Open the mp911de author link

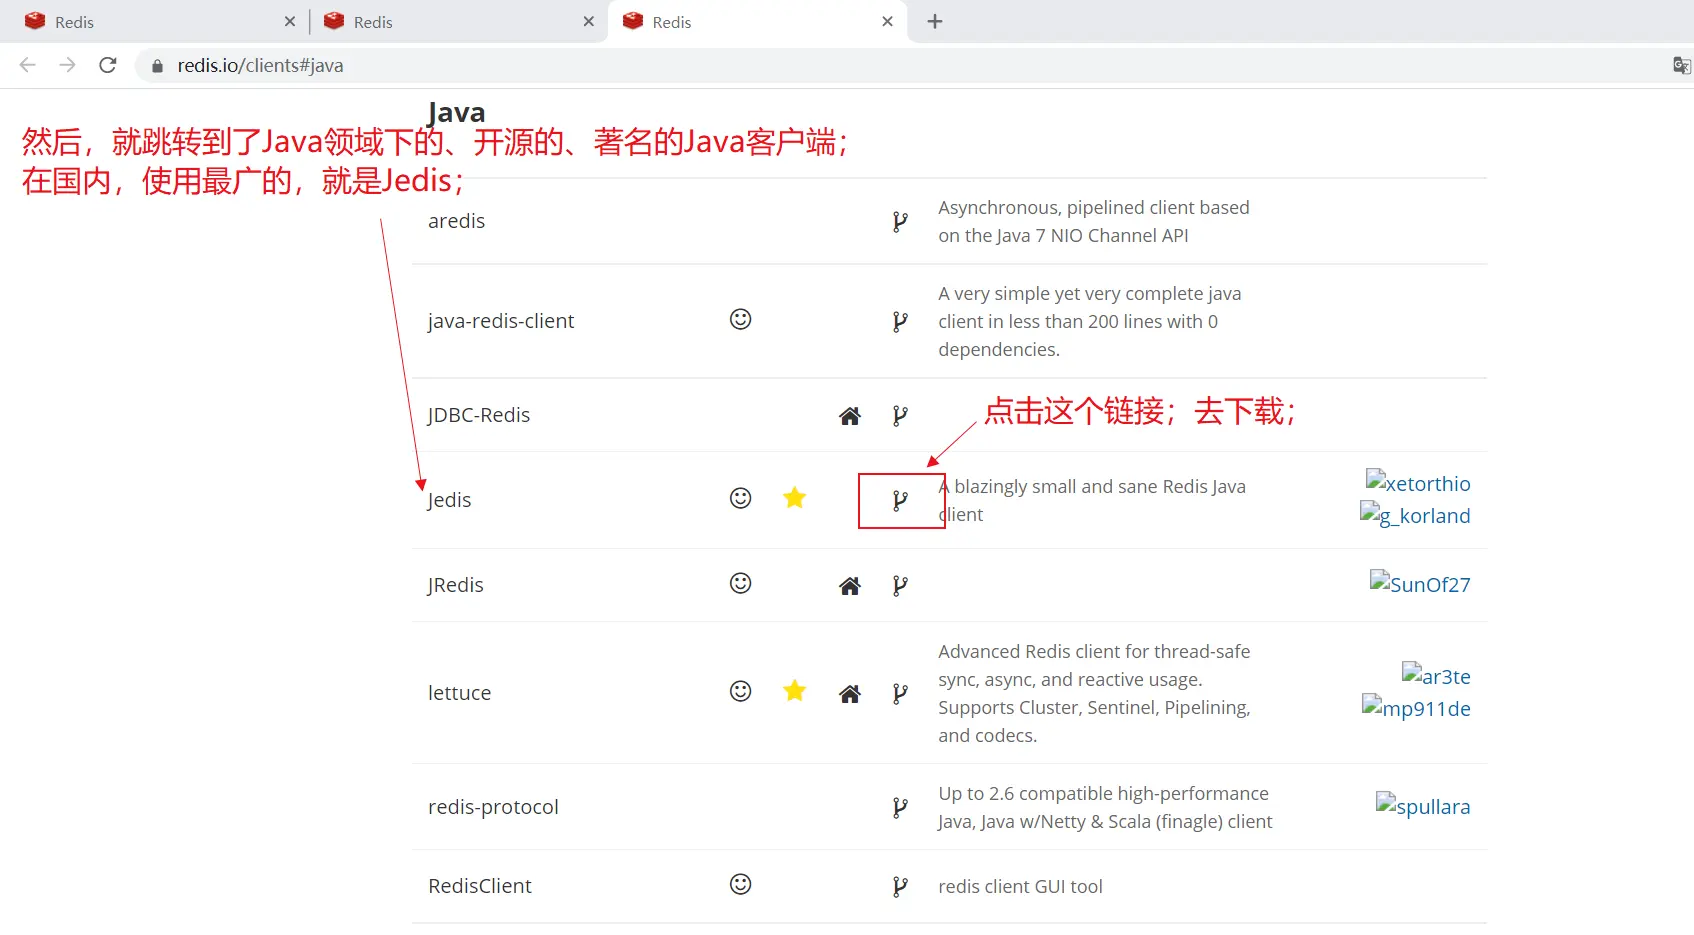coord(1416,708)
